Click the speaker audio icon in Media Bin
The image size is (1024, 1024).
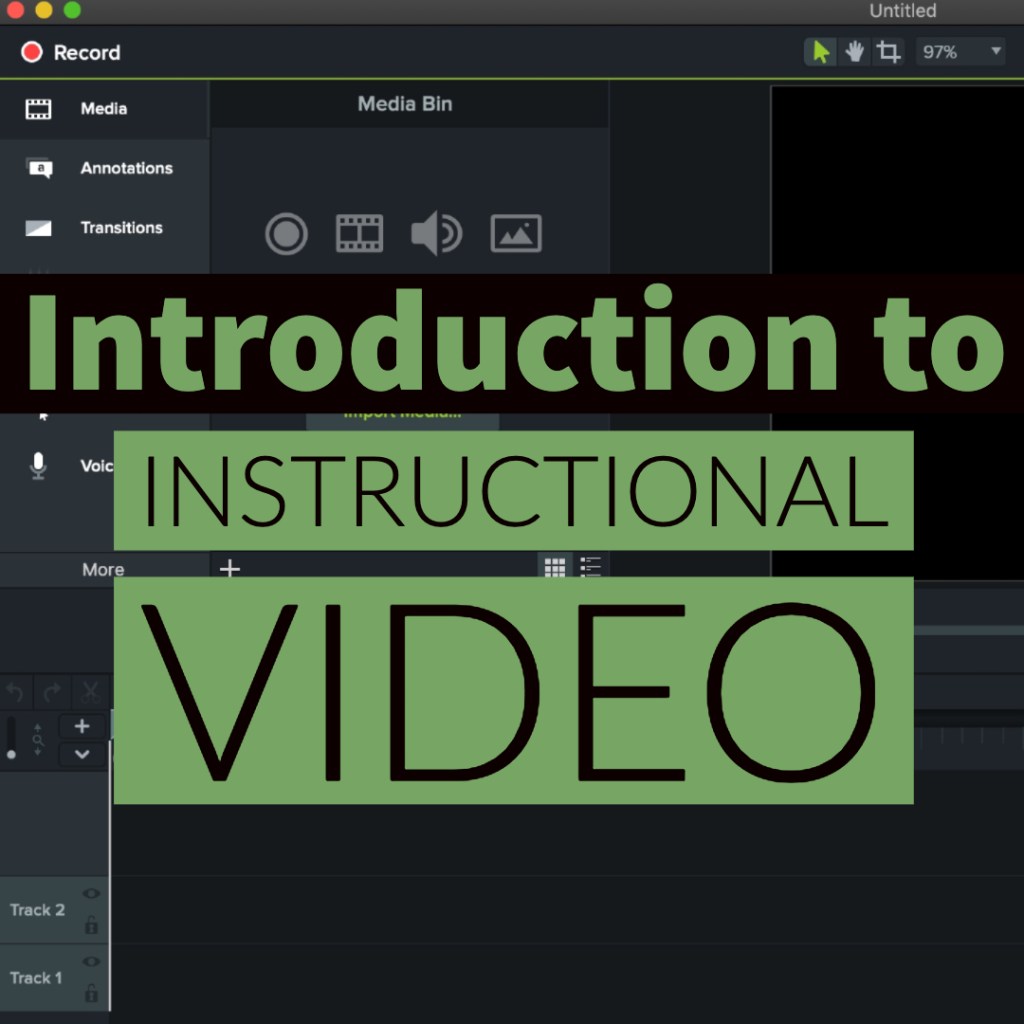[x=436, y=234]
